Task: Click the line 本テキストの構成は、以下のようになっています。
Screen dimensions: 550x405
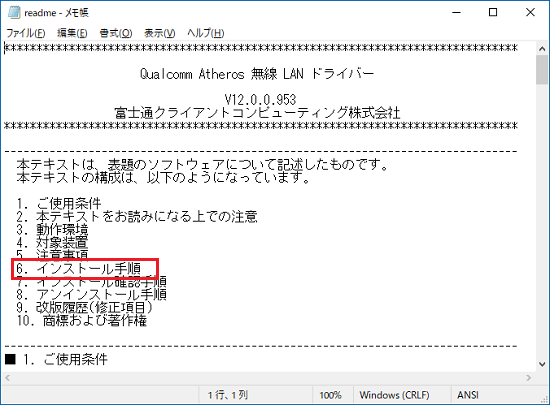Action: point(163,178)
